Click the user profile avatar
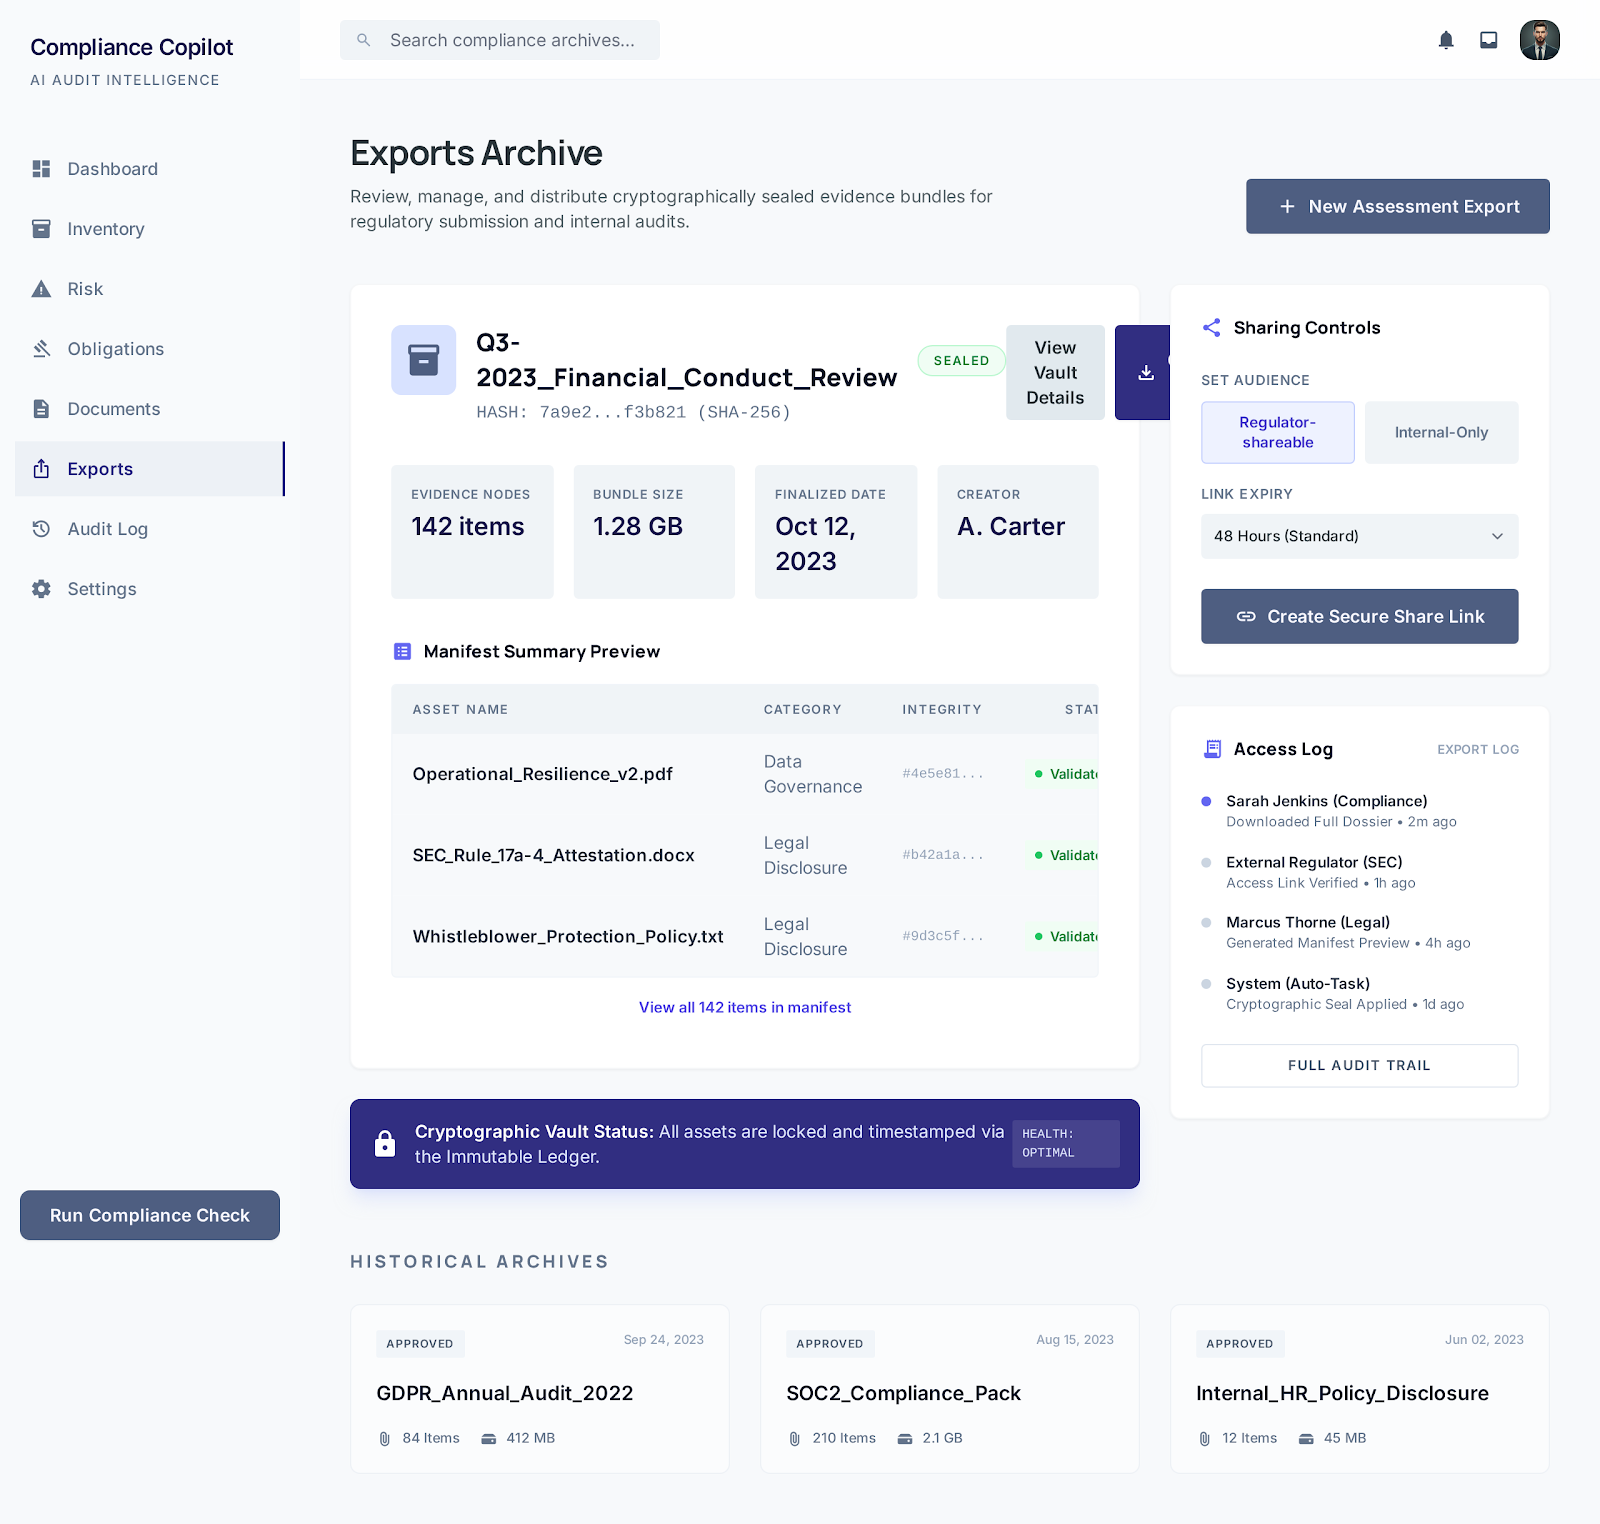The height and width of the screenshot is (1524, 1600). point(1539,40)
